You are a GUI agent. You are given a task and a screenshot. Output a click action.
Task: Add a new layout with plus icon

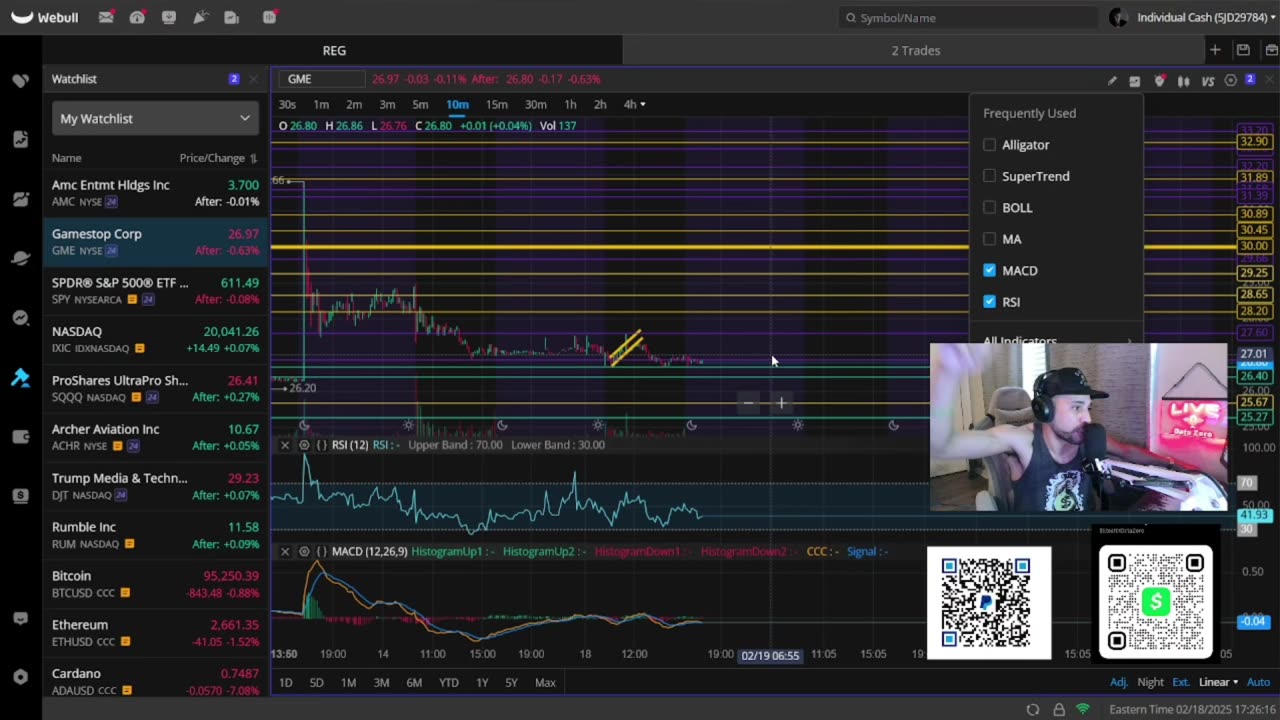1214,50
